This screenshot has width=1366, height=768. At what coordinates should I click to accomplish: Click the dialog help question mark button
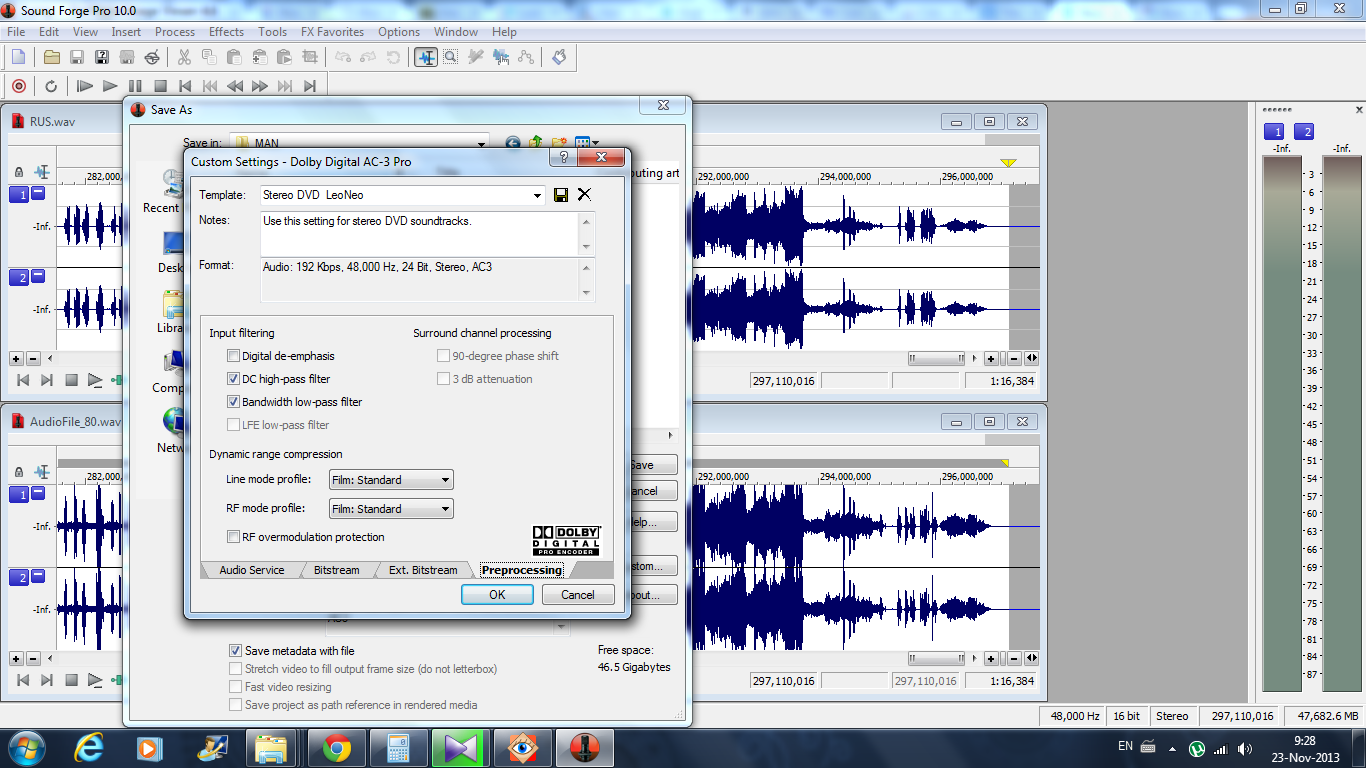[x=564, y=158]
